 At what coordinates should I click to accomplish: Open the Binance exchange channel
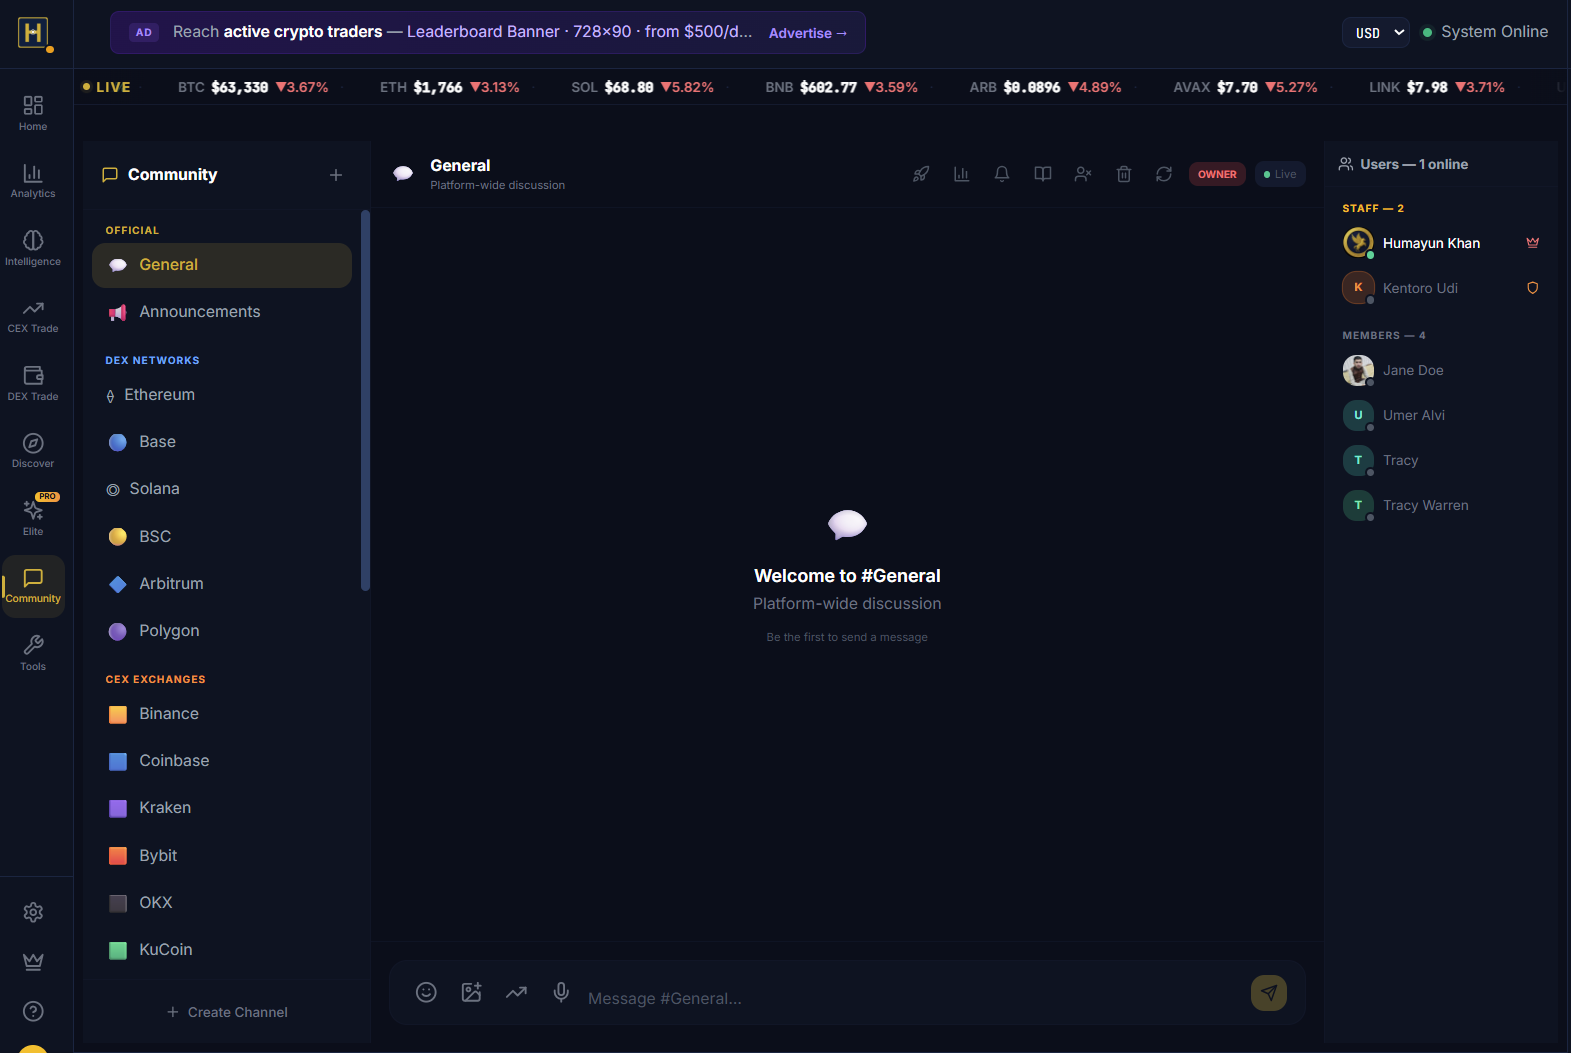coord(222,714)
